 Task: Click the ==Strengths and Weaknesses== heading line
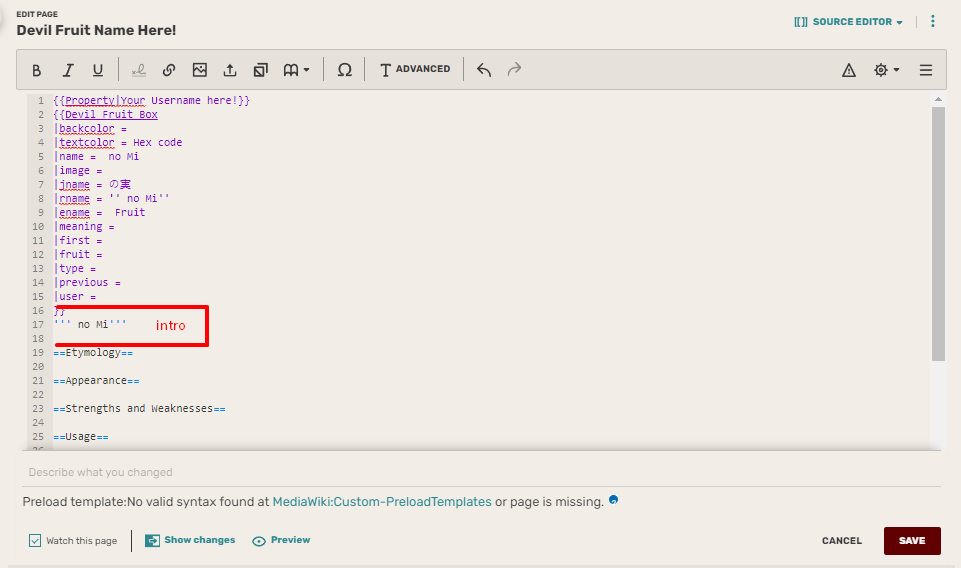click(139, 409)
